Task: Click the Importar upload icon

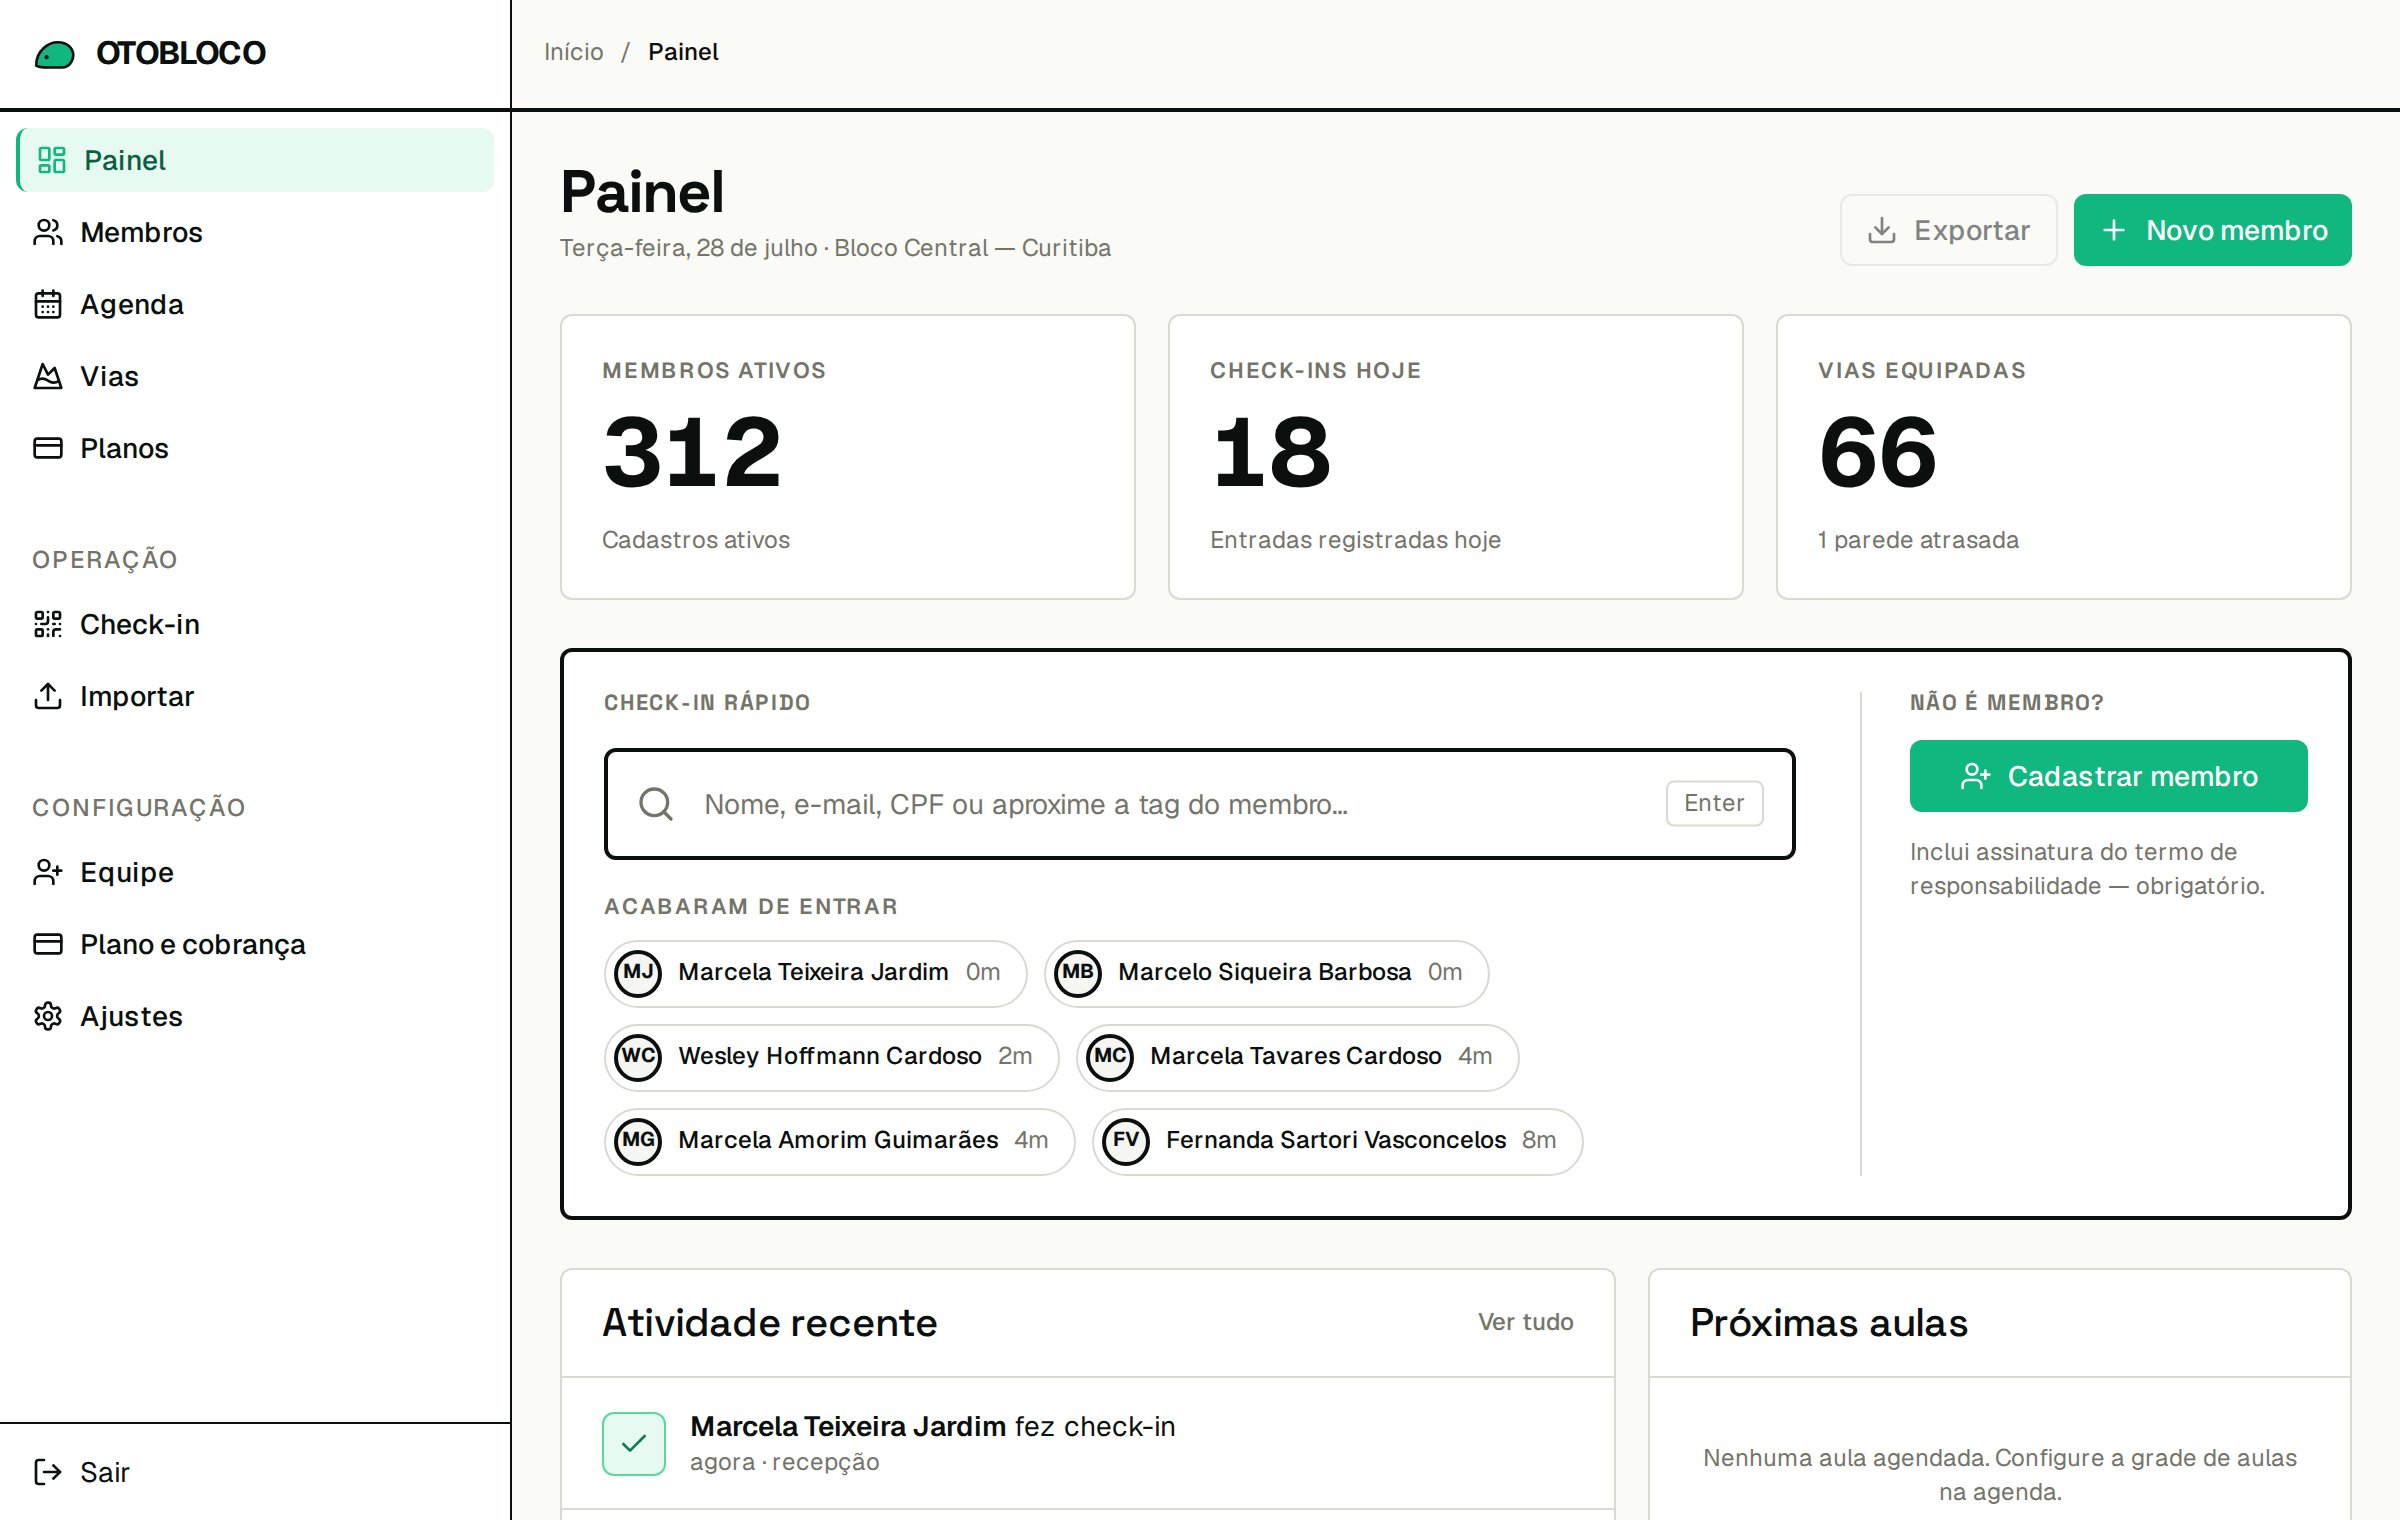Action: (48, 696)
